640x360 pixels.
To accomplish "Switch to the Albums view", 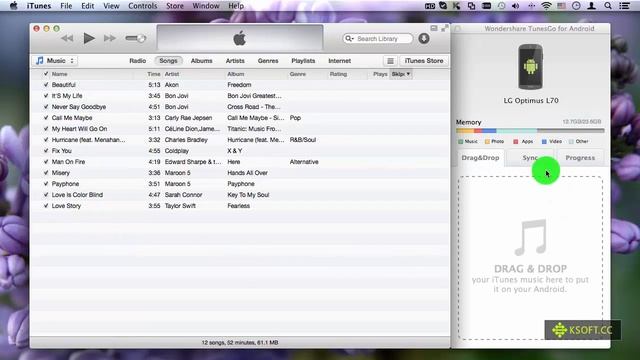I will [x=202, y=61].
